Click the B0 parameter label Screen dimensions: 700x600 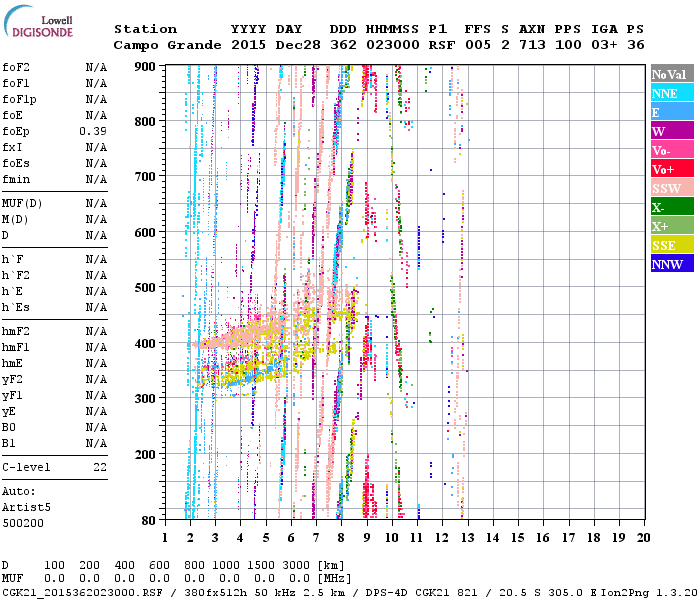click(x=9, y=427)
